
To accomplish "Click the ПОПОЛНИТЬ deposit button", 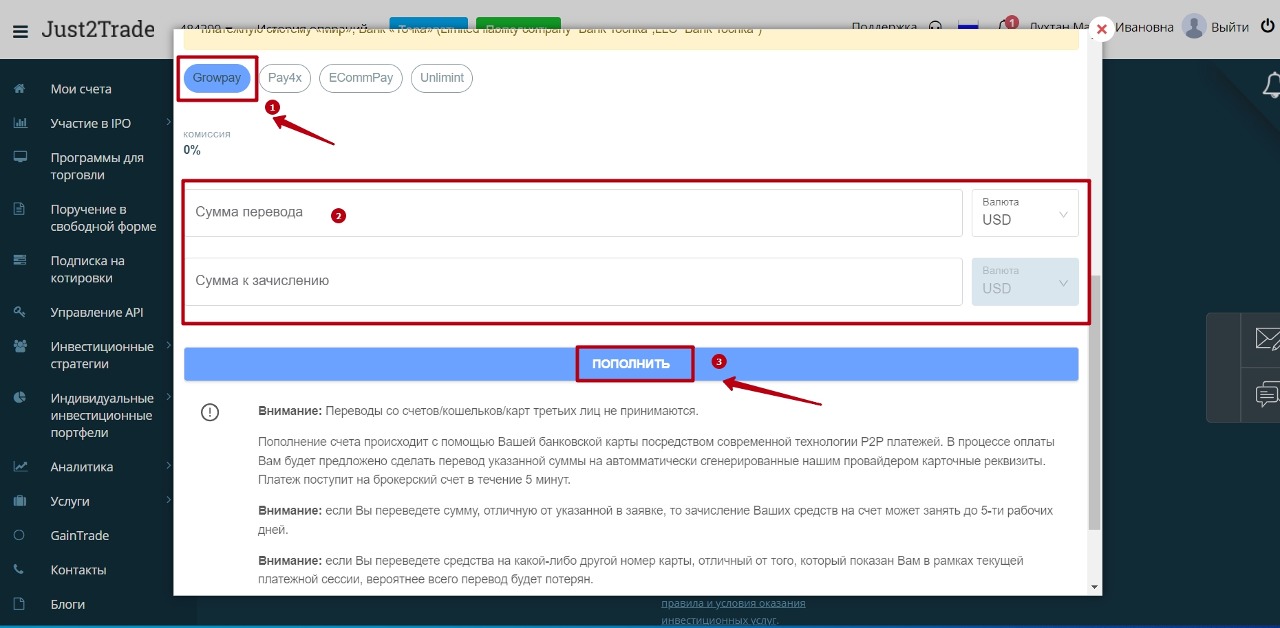I will [631, 364].
